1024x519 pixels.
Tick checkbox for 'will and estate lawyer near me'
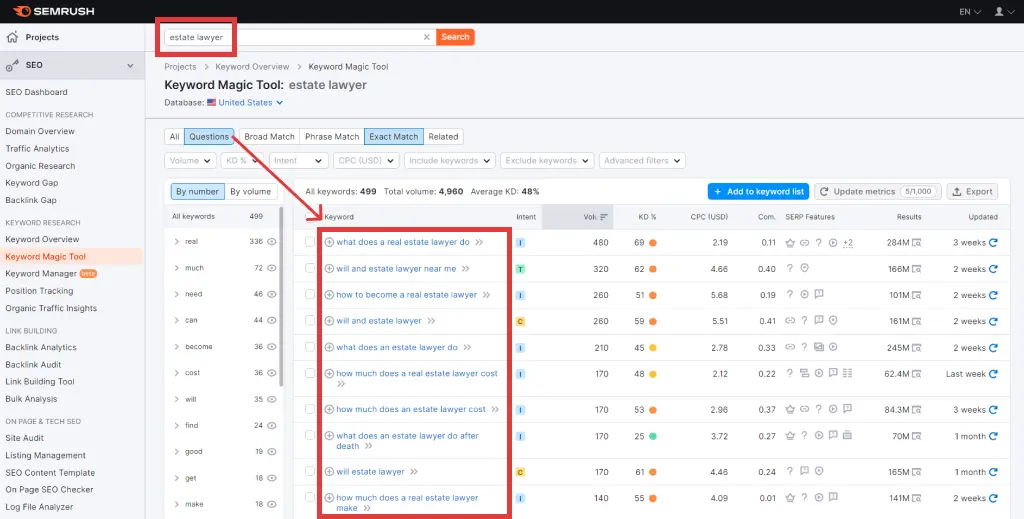pos(310,268)
